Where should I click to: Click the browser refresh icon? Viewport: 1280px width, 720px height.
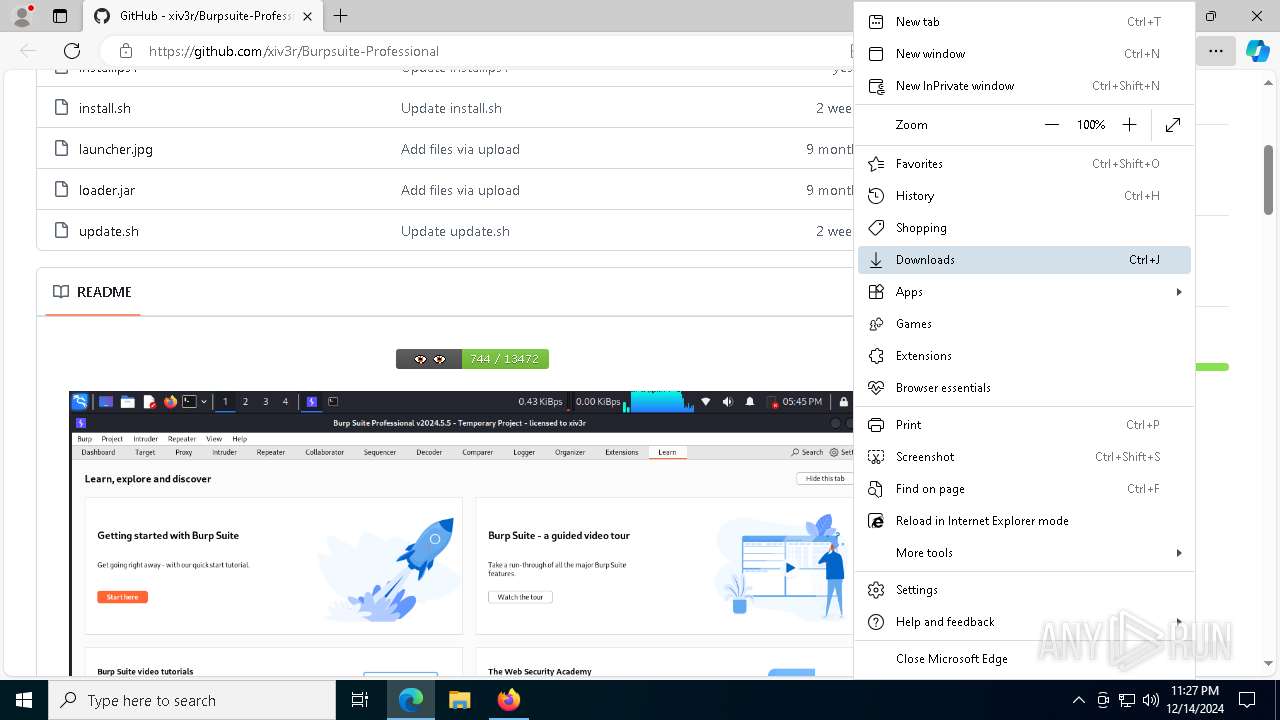coord(72,51)
